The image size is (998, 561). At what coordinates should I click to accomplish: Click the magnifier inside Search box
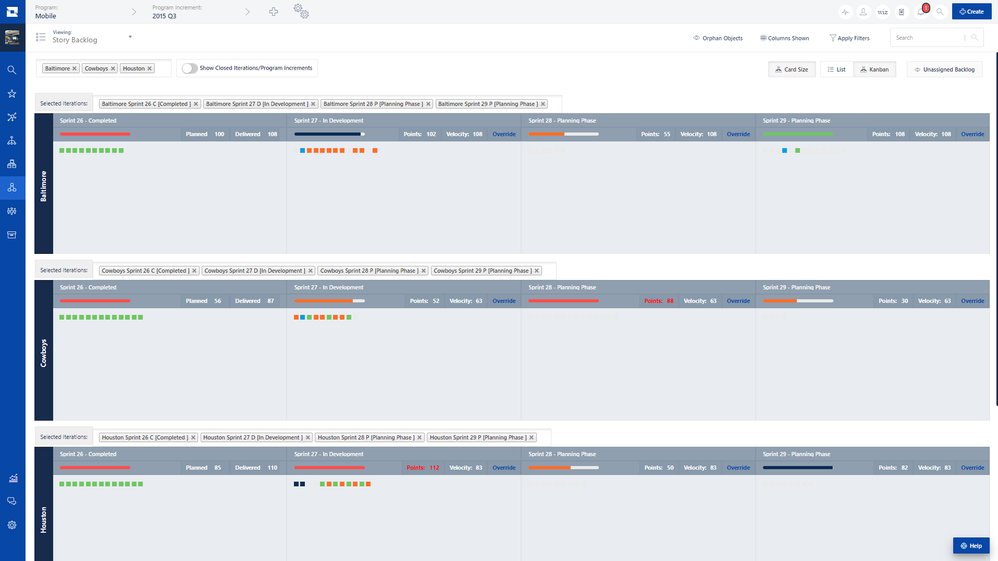974,38
